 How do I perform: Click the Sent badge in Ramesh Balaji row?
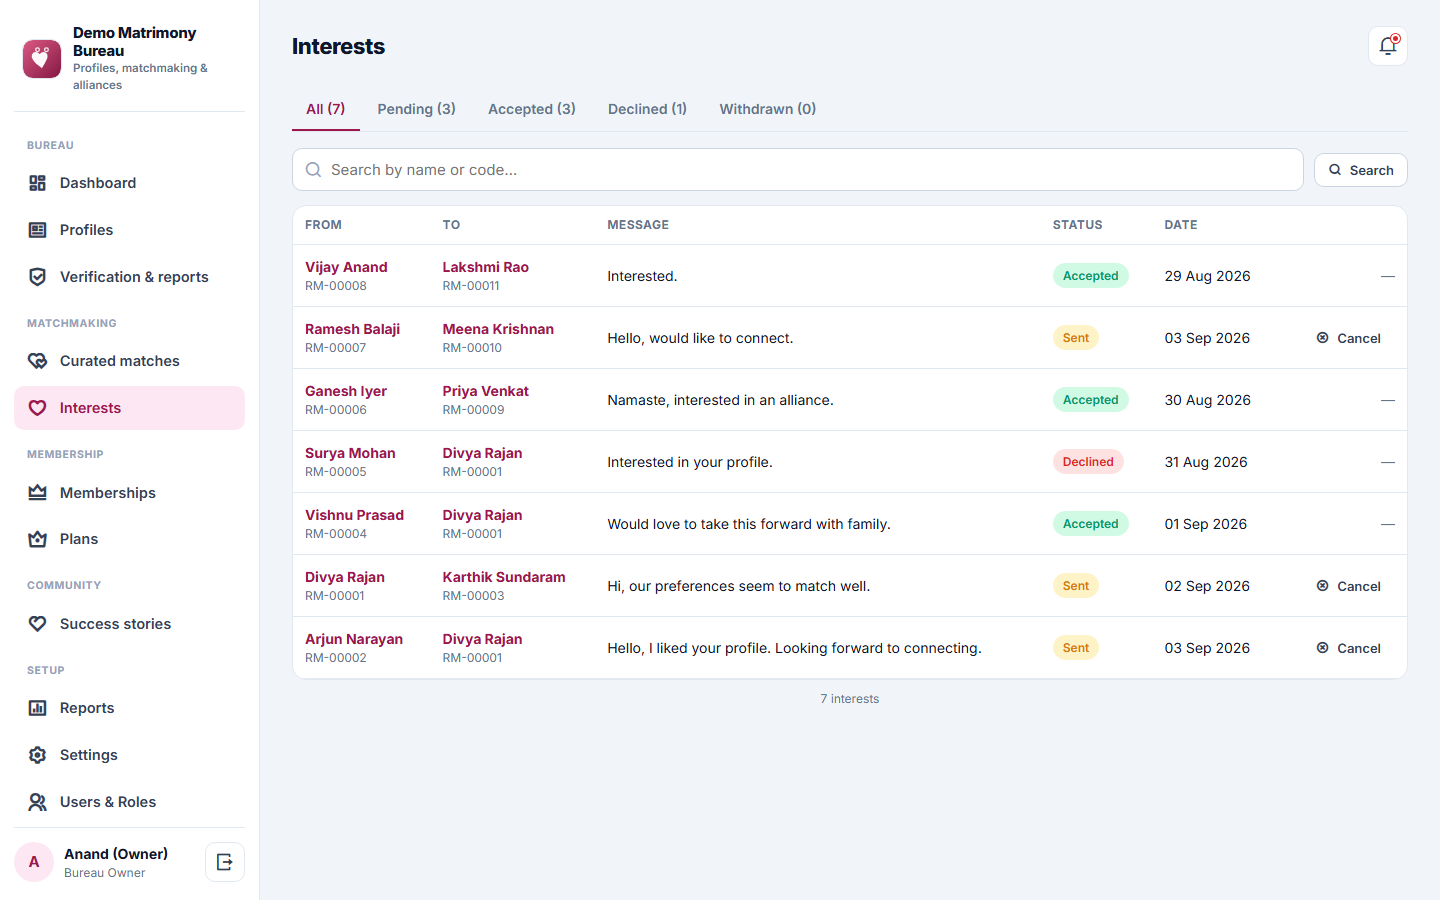pos(1076,338)
